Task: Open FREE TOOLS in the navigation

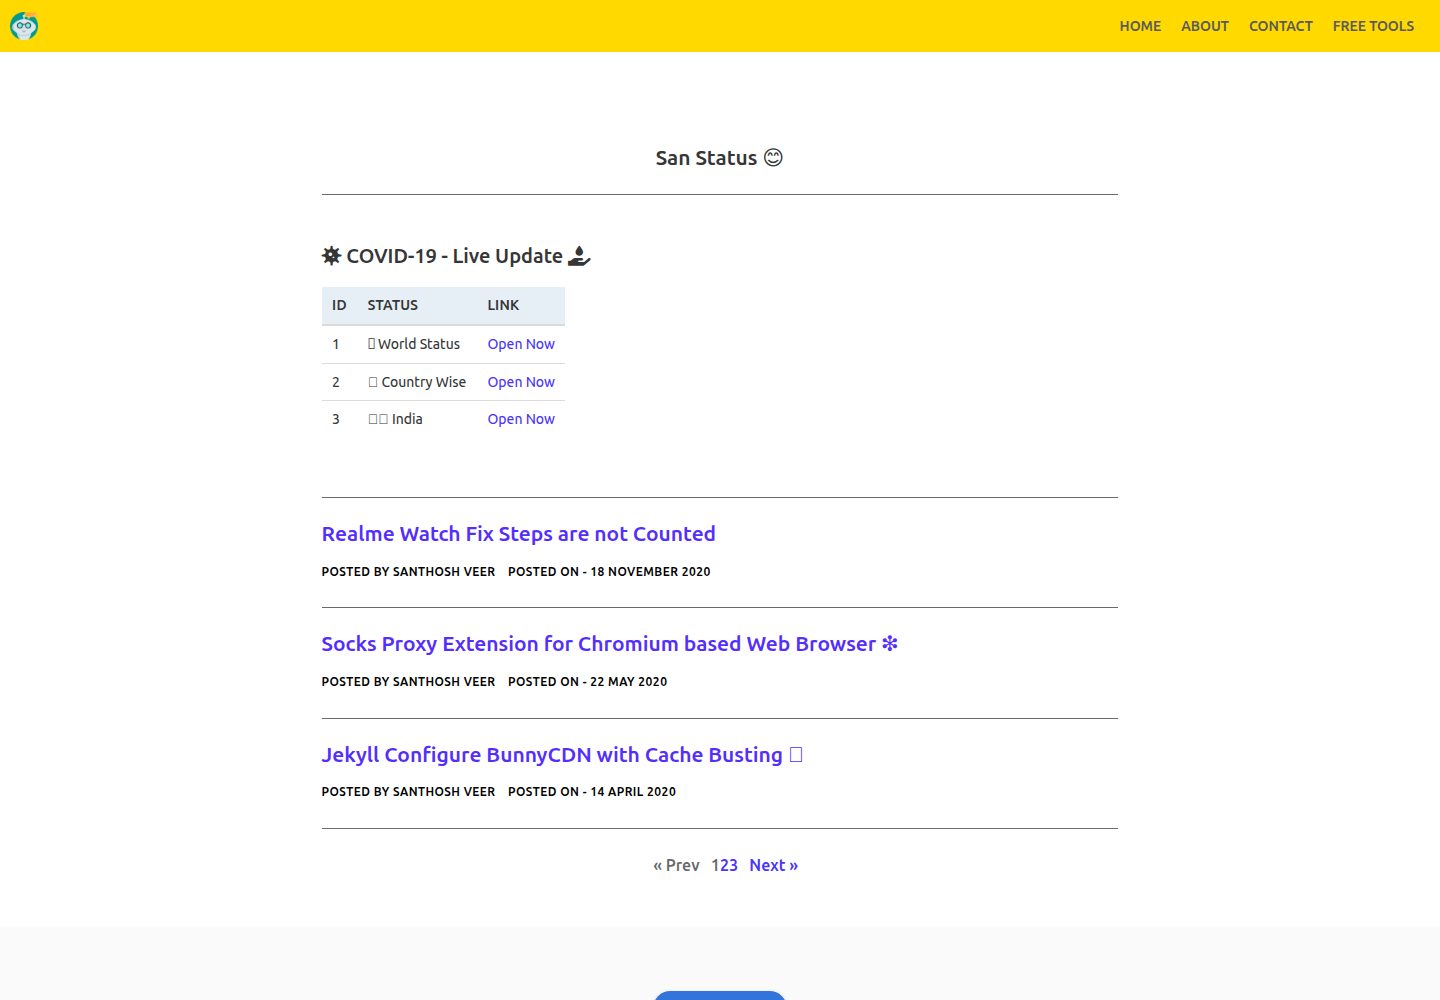Action: [x=1373, y=26]
